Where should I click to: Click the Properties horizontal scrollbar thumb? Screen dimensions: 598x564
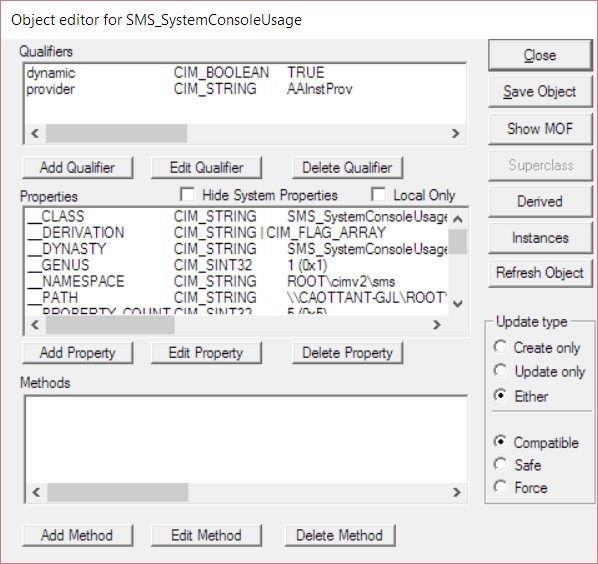point(110,325)
